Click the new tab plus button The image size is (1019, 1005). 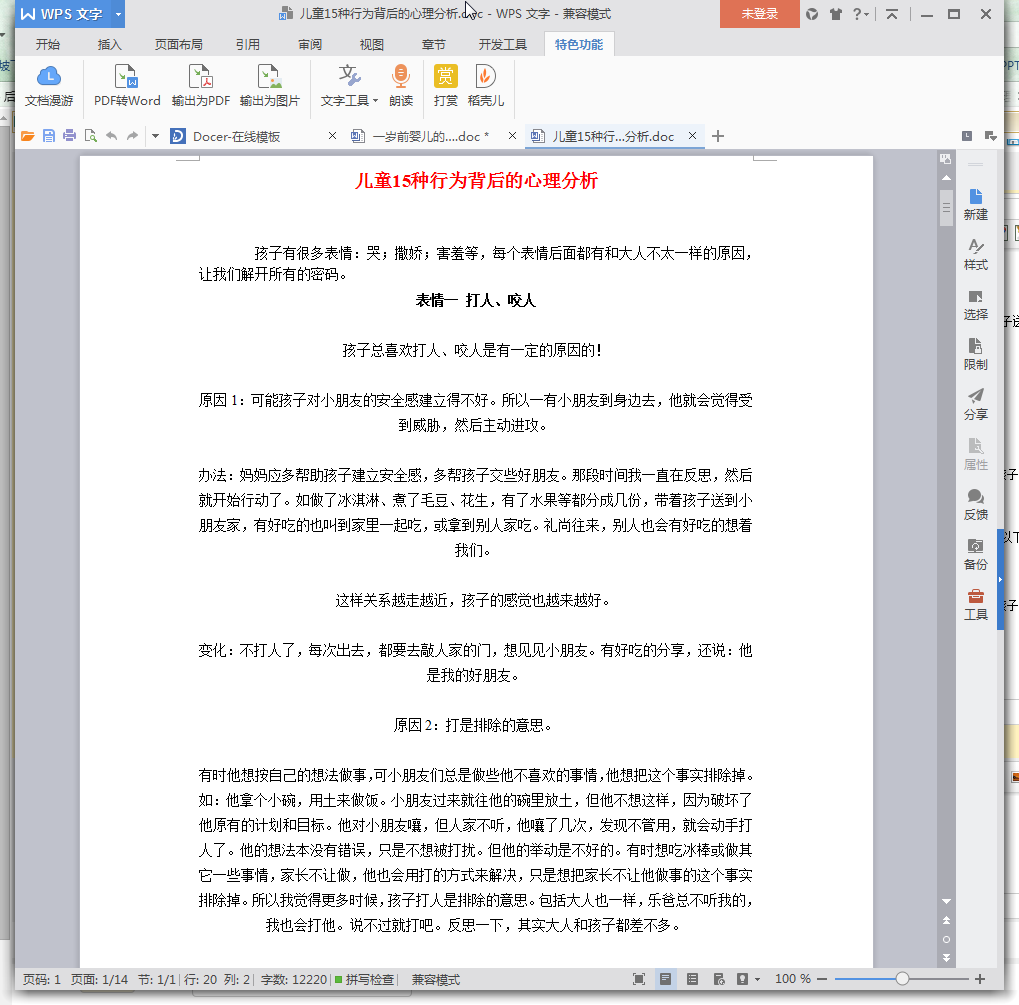point(717,136)
